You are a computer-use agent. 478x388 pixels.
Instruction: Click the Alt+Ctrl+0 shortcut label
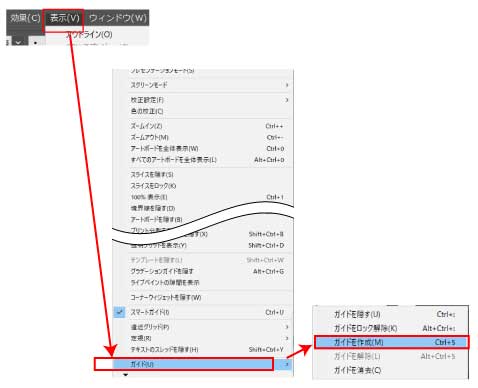(x=269, y=160)
